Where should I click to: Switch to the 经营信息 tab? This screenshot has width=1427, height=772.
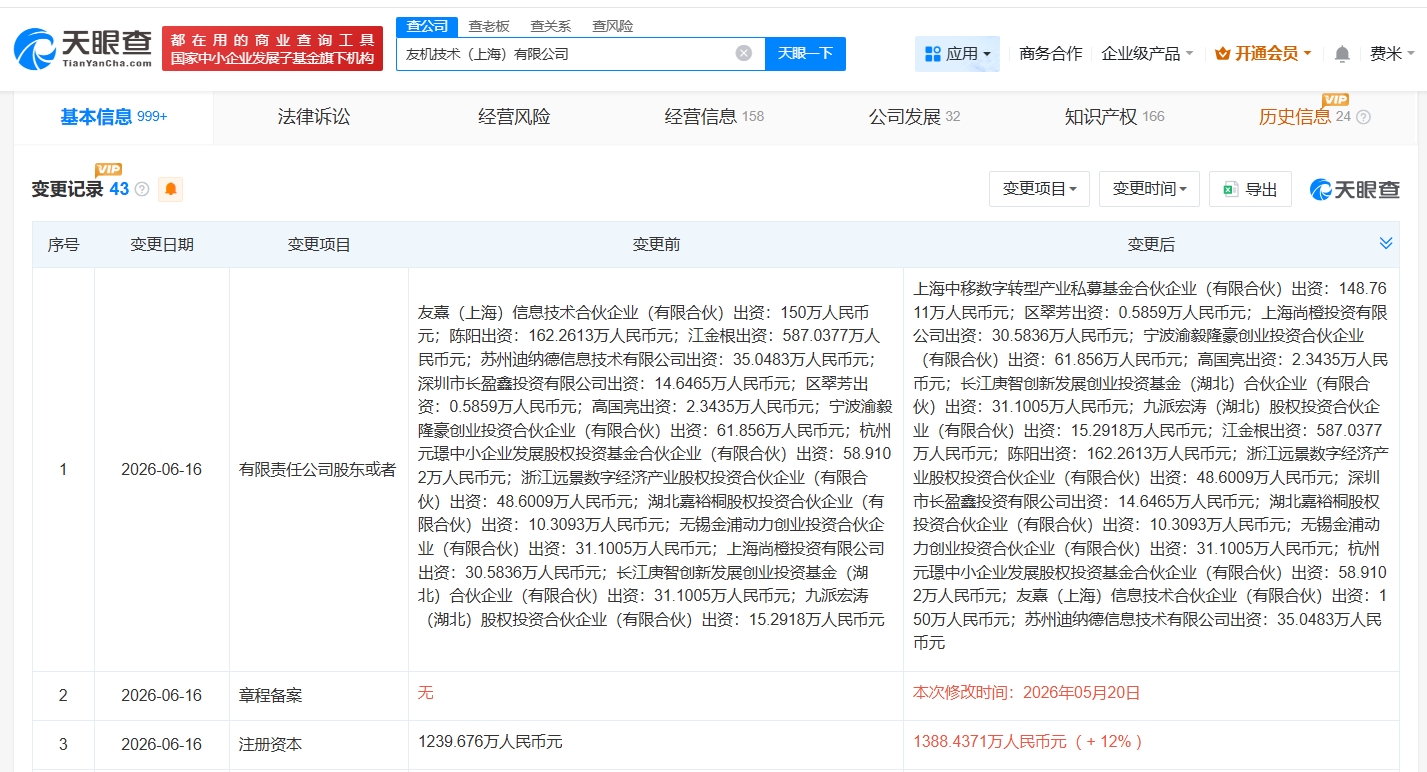point(714,117)
